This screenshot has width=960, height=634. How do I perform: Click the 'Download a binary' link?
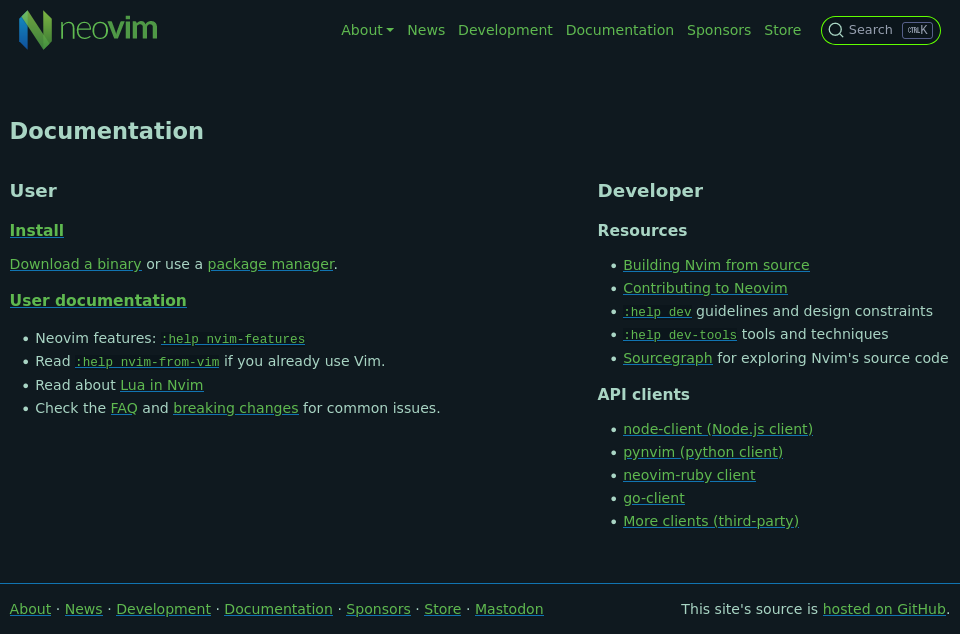pyautogui.click(x=75, y=264)
